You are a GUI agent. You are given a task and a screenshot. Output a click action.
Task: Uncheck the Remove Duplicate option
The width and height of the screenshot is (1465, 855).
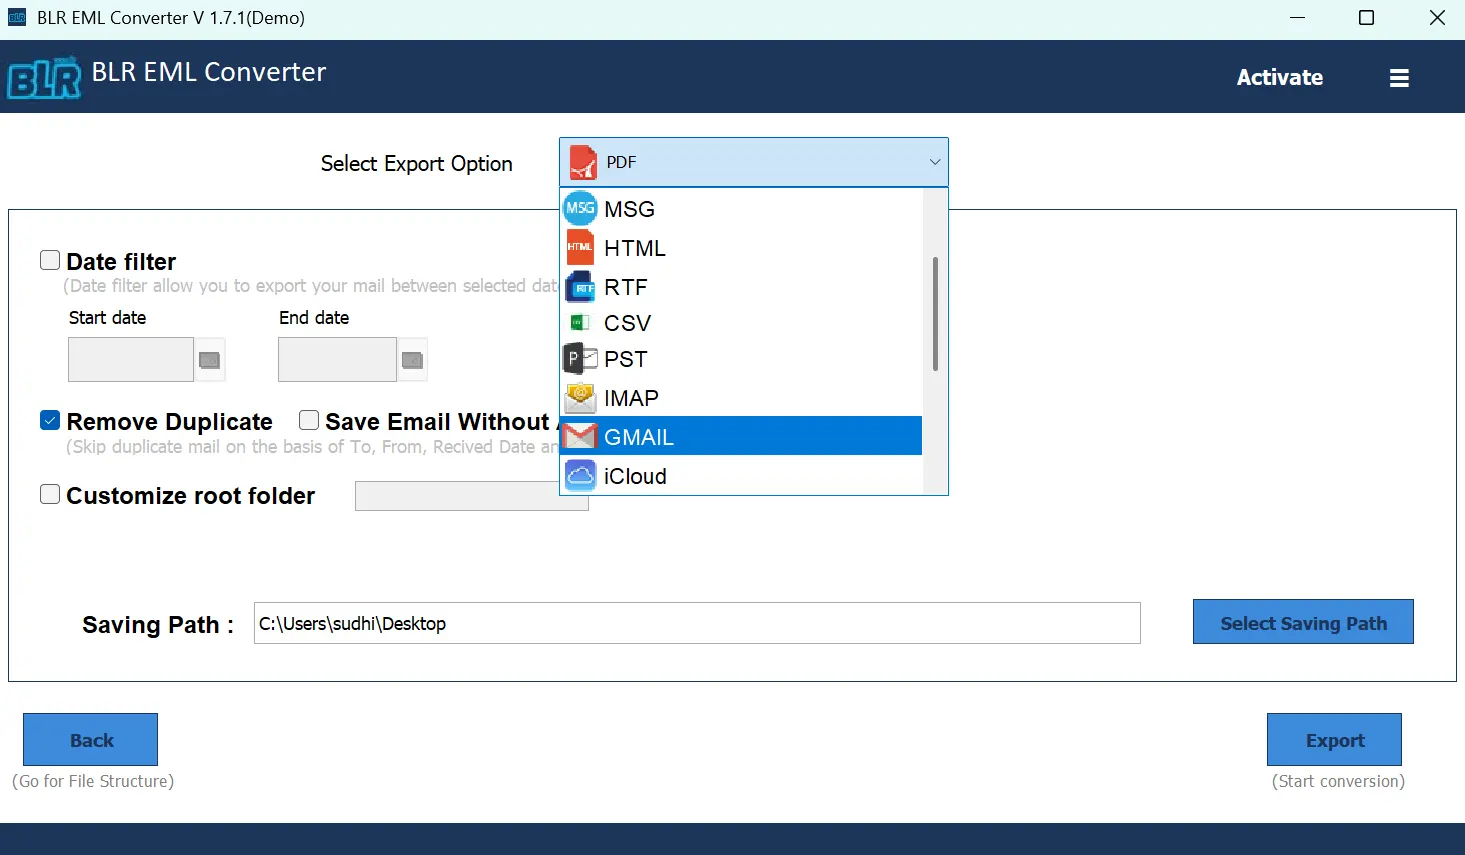[x=49, y=420]
